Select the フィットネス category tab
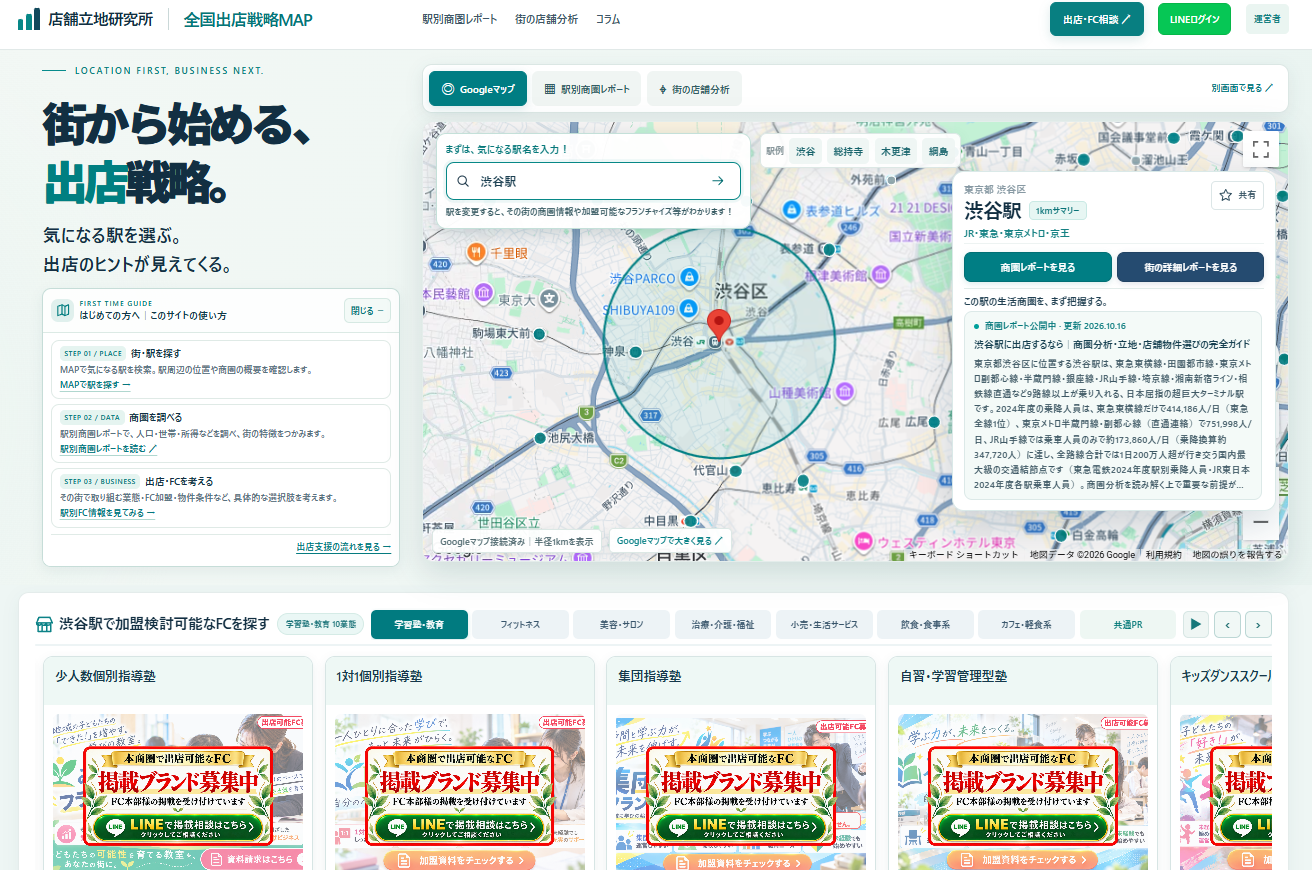The height and width of the screenshot is (870, 1312). click(520, 624)
